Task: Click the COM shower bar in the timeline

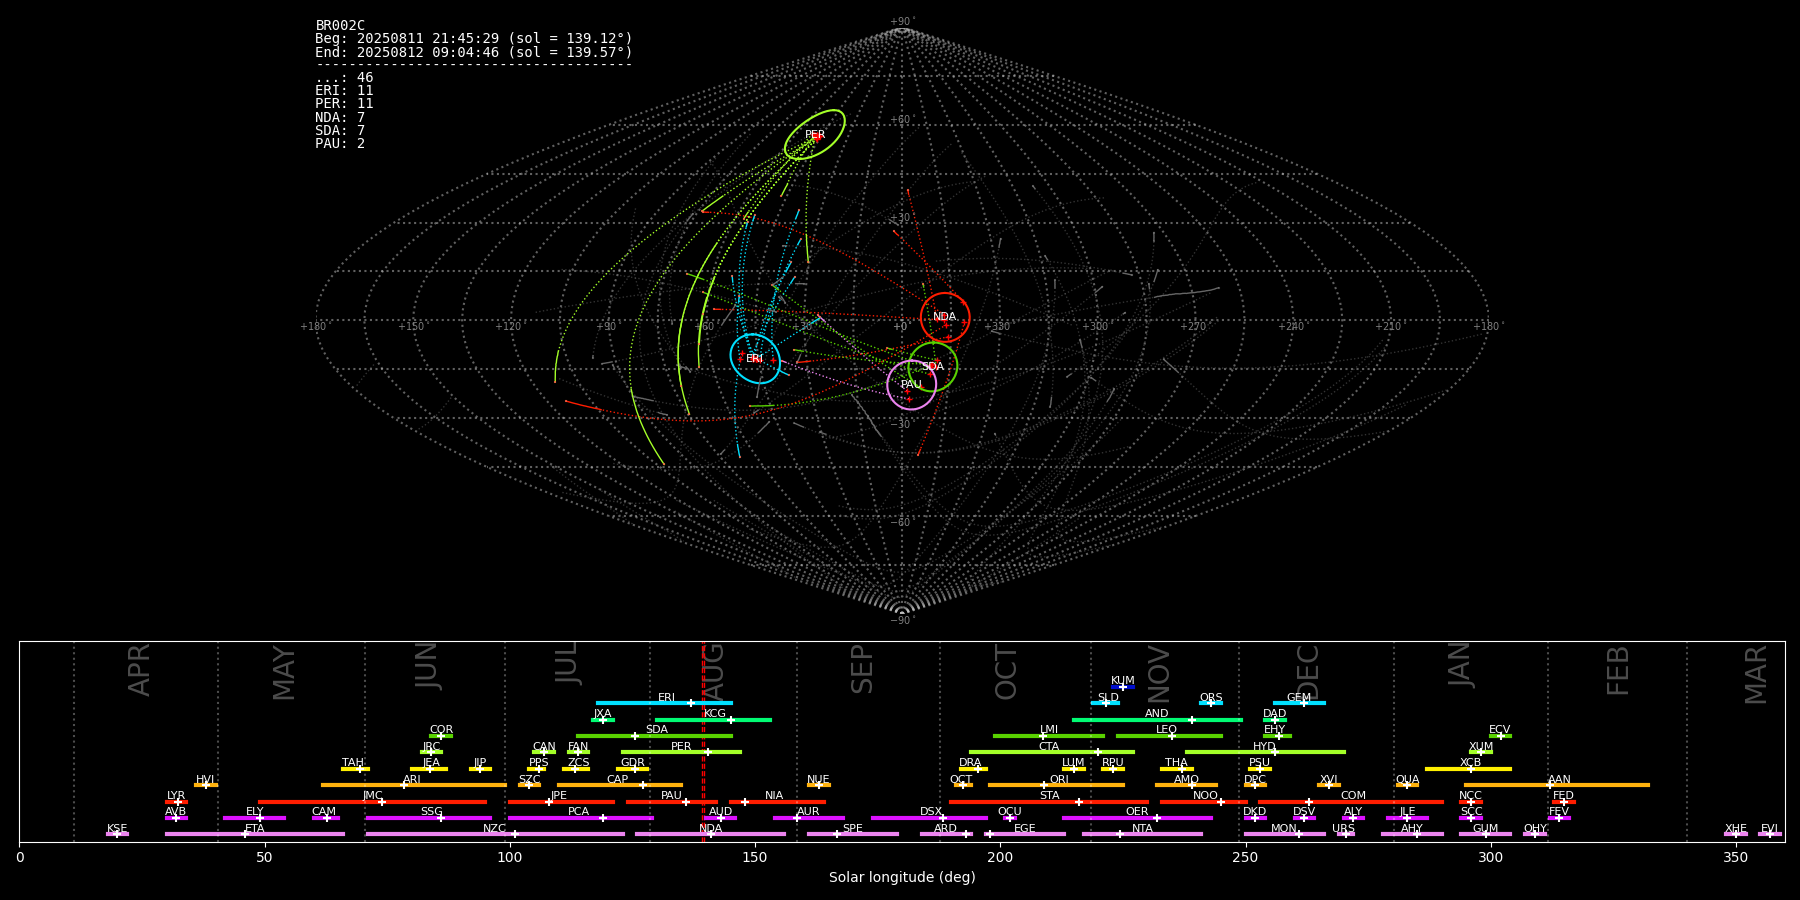Action: tap(1351, 802)
